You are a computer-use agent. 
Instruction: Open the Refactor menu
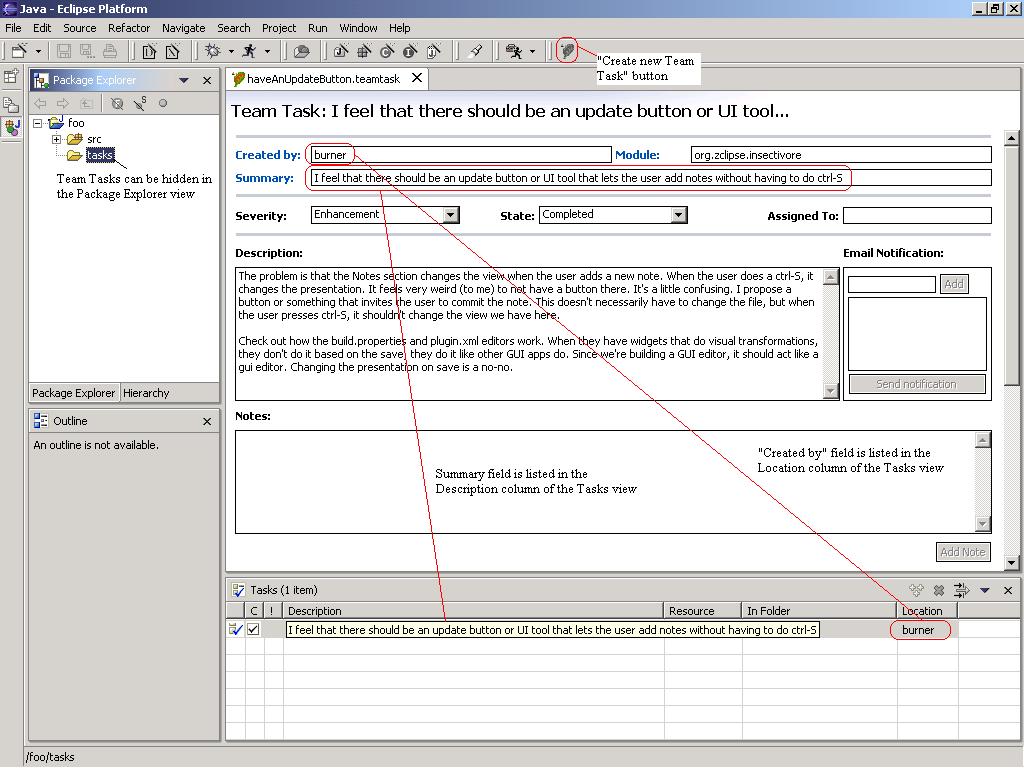click(129, 28)
